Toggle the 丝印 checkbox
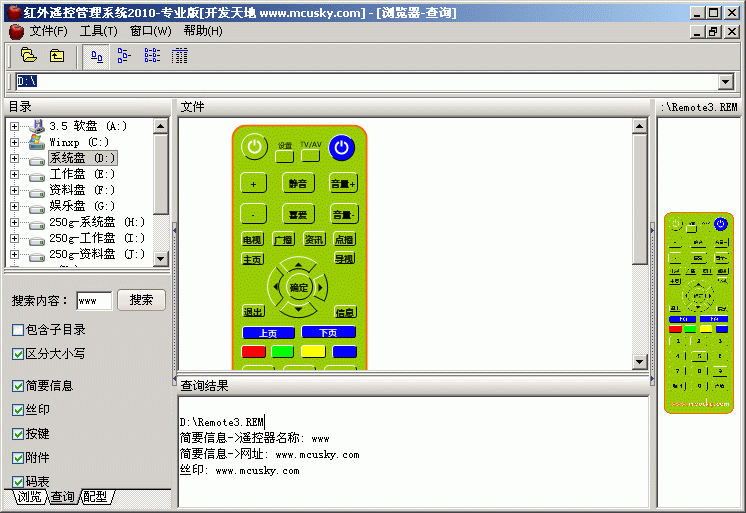746x513 pixels. 18,410
